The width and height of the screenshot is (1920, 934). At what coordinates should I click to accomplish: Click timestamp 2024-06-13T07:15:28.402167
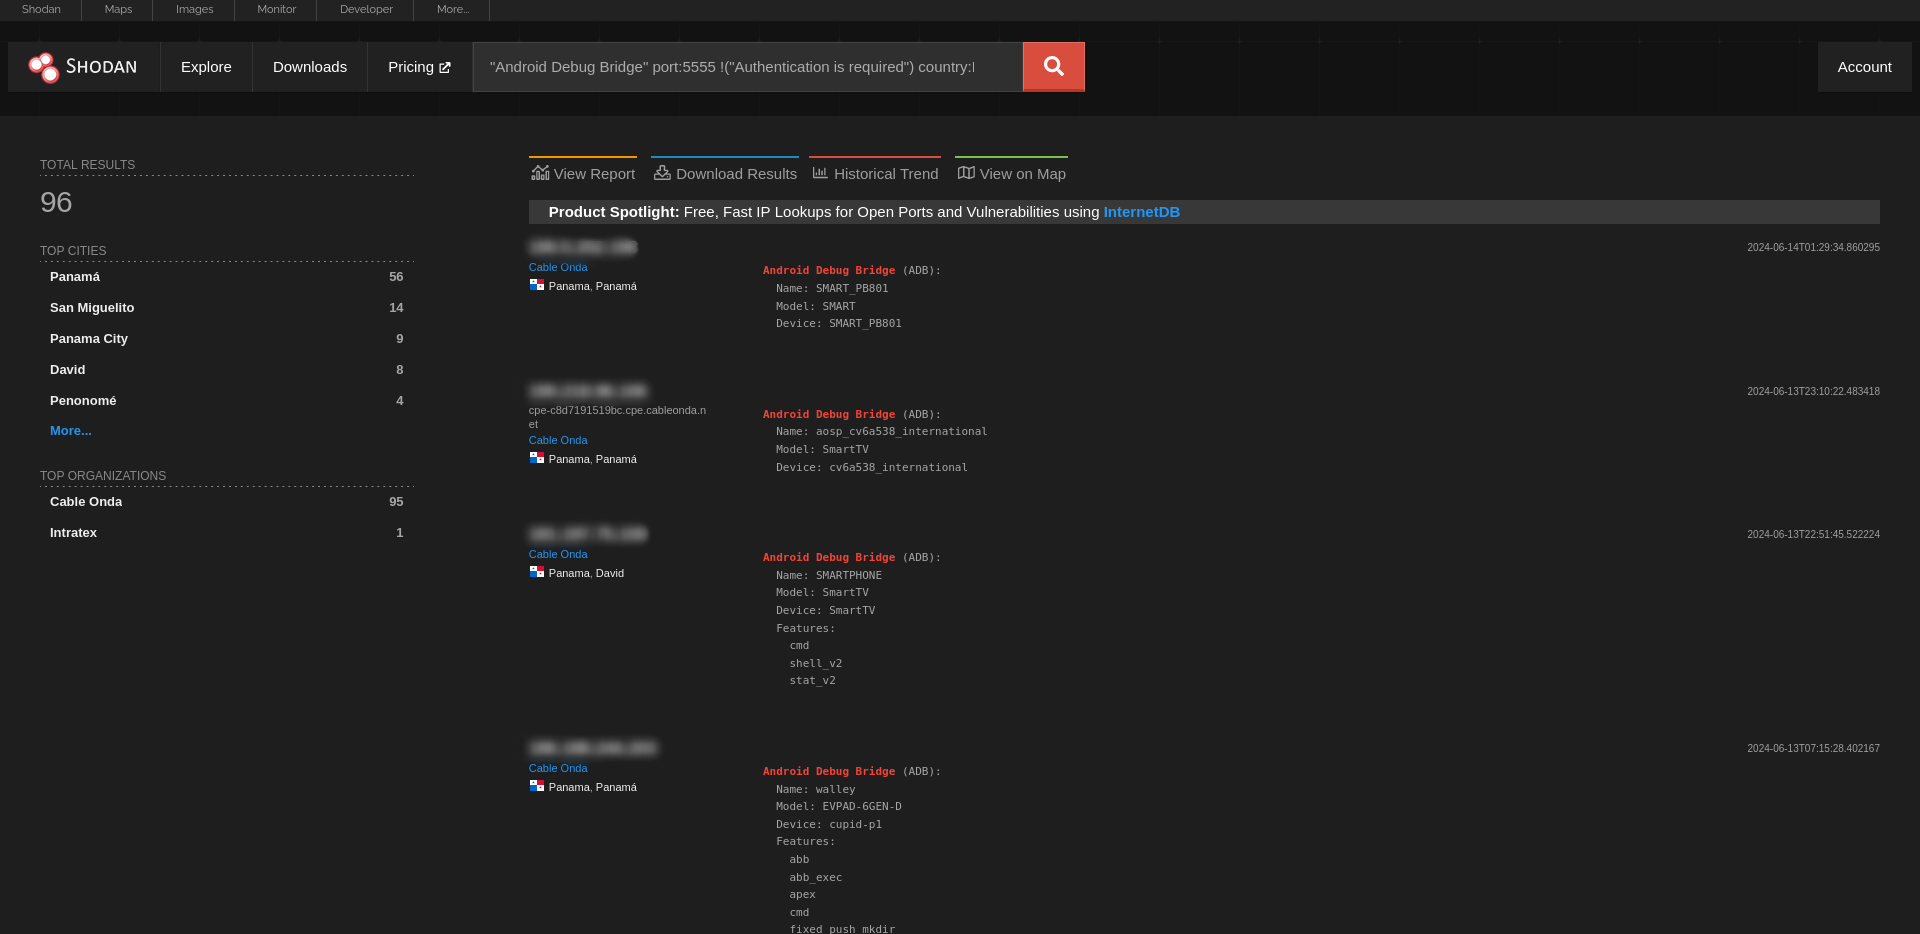point(1813,748)
